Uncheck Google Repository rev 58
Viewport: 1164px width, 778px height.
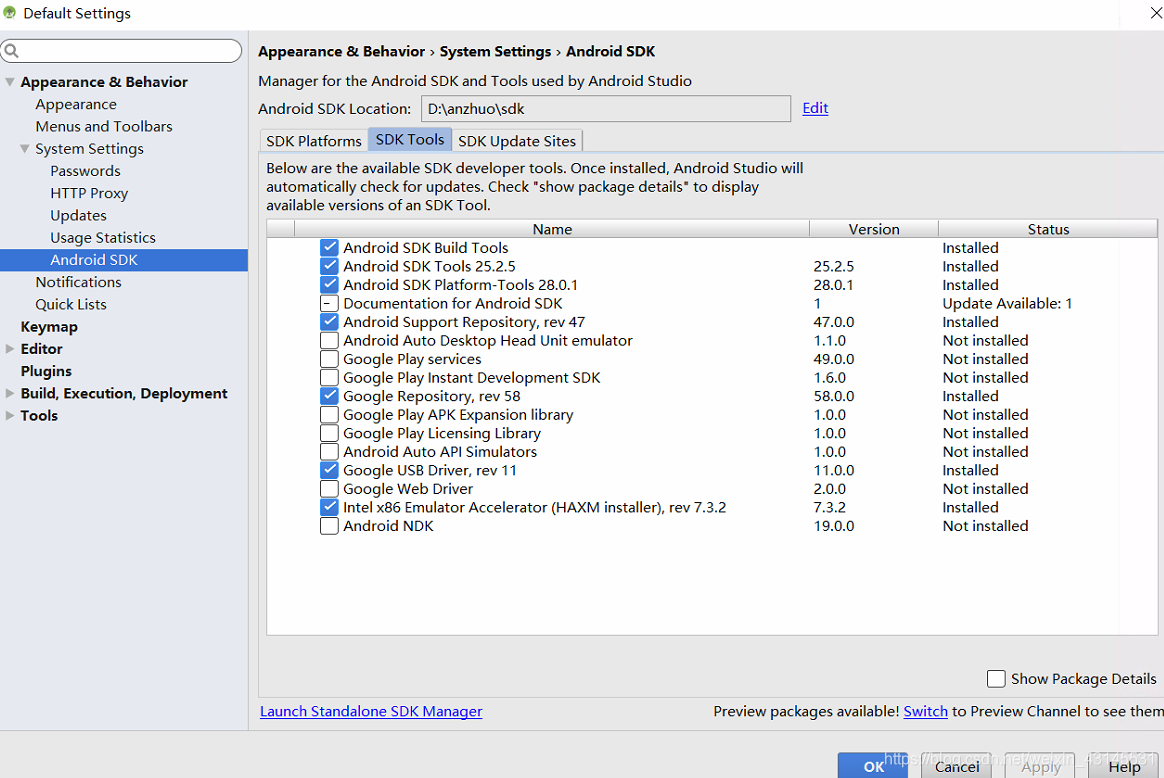tap(329, 396)
